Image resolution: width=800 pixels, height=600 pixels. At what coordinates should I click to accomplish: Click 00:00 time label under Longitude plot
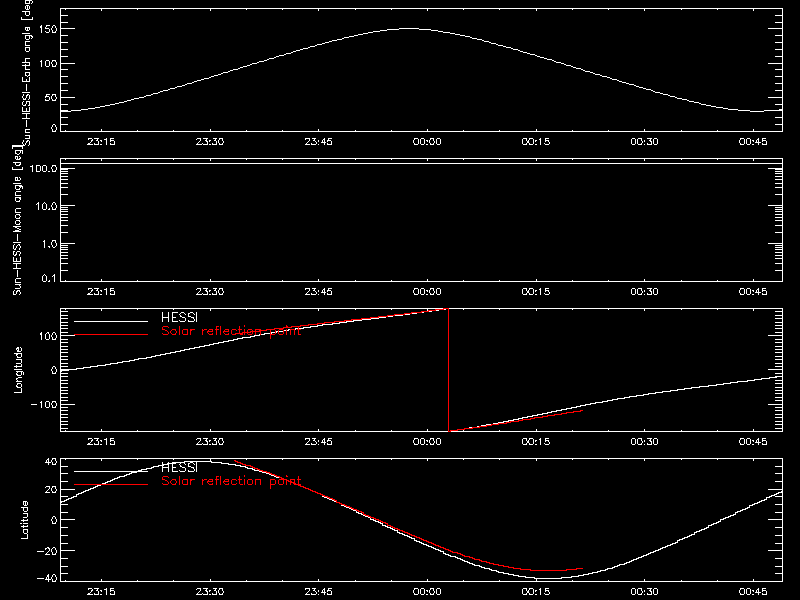pyautogui.click(x=427, y=442)
